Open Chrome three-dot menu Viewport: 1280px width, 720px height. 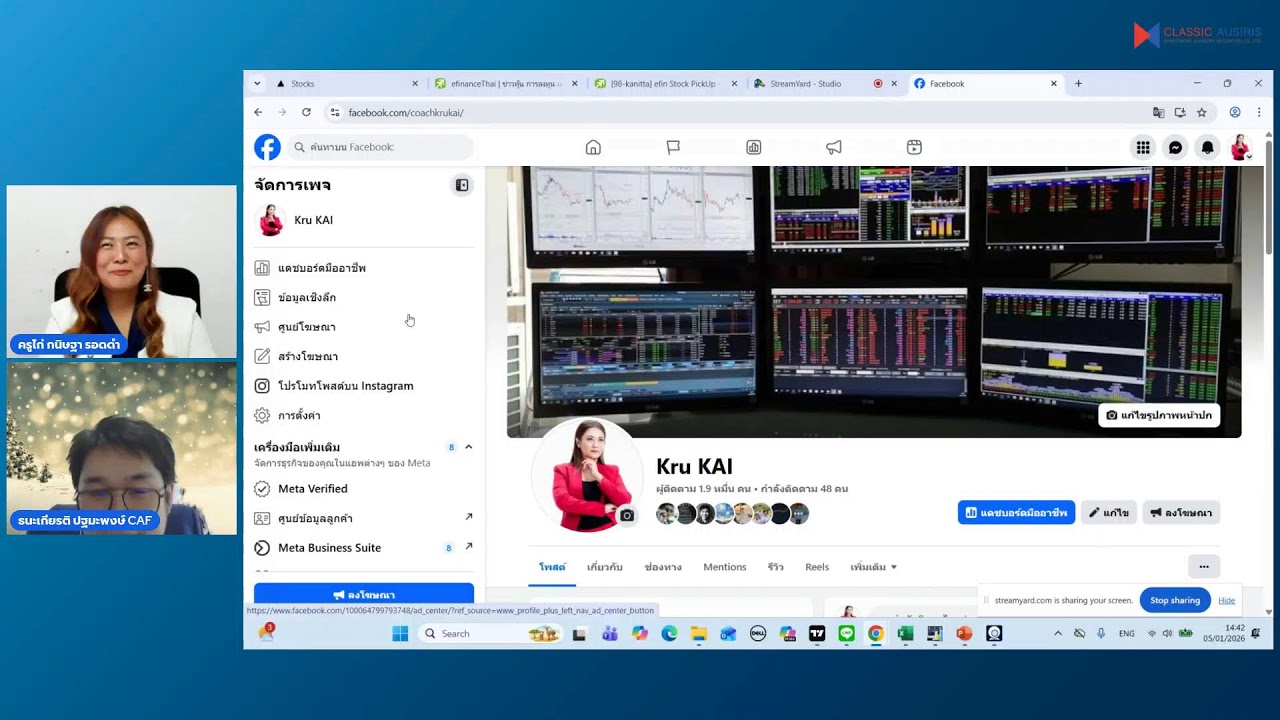click(x=1259, y=112)
